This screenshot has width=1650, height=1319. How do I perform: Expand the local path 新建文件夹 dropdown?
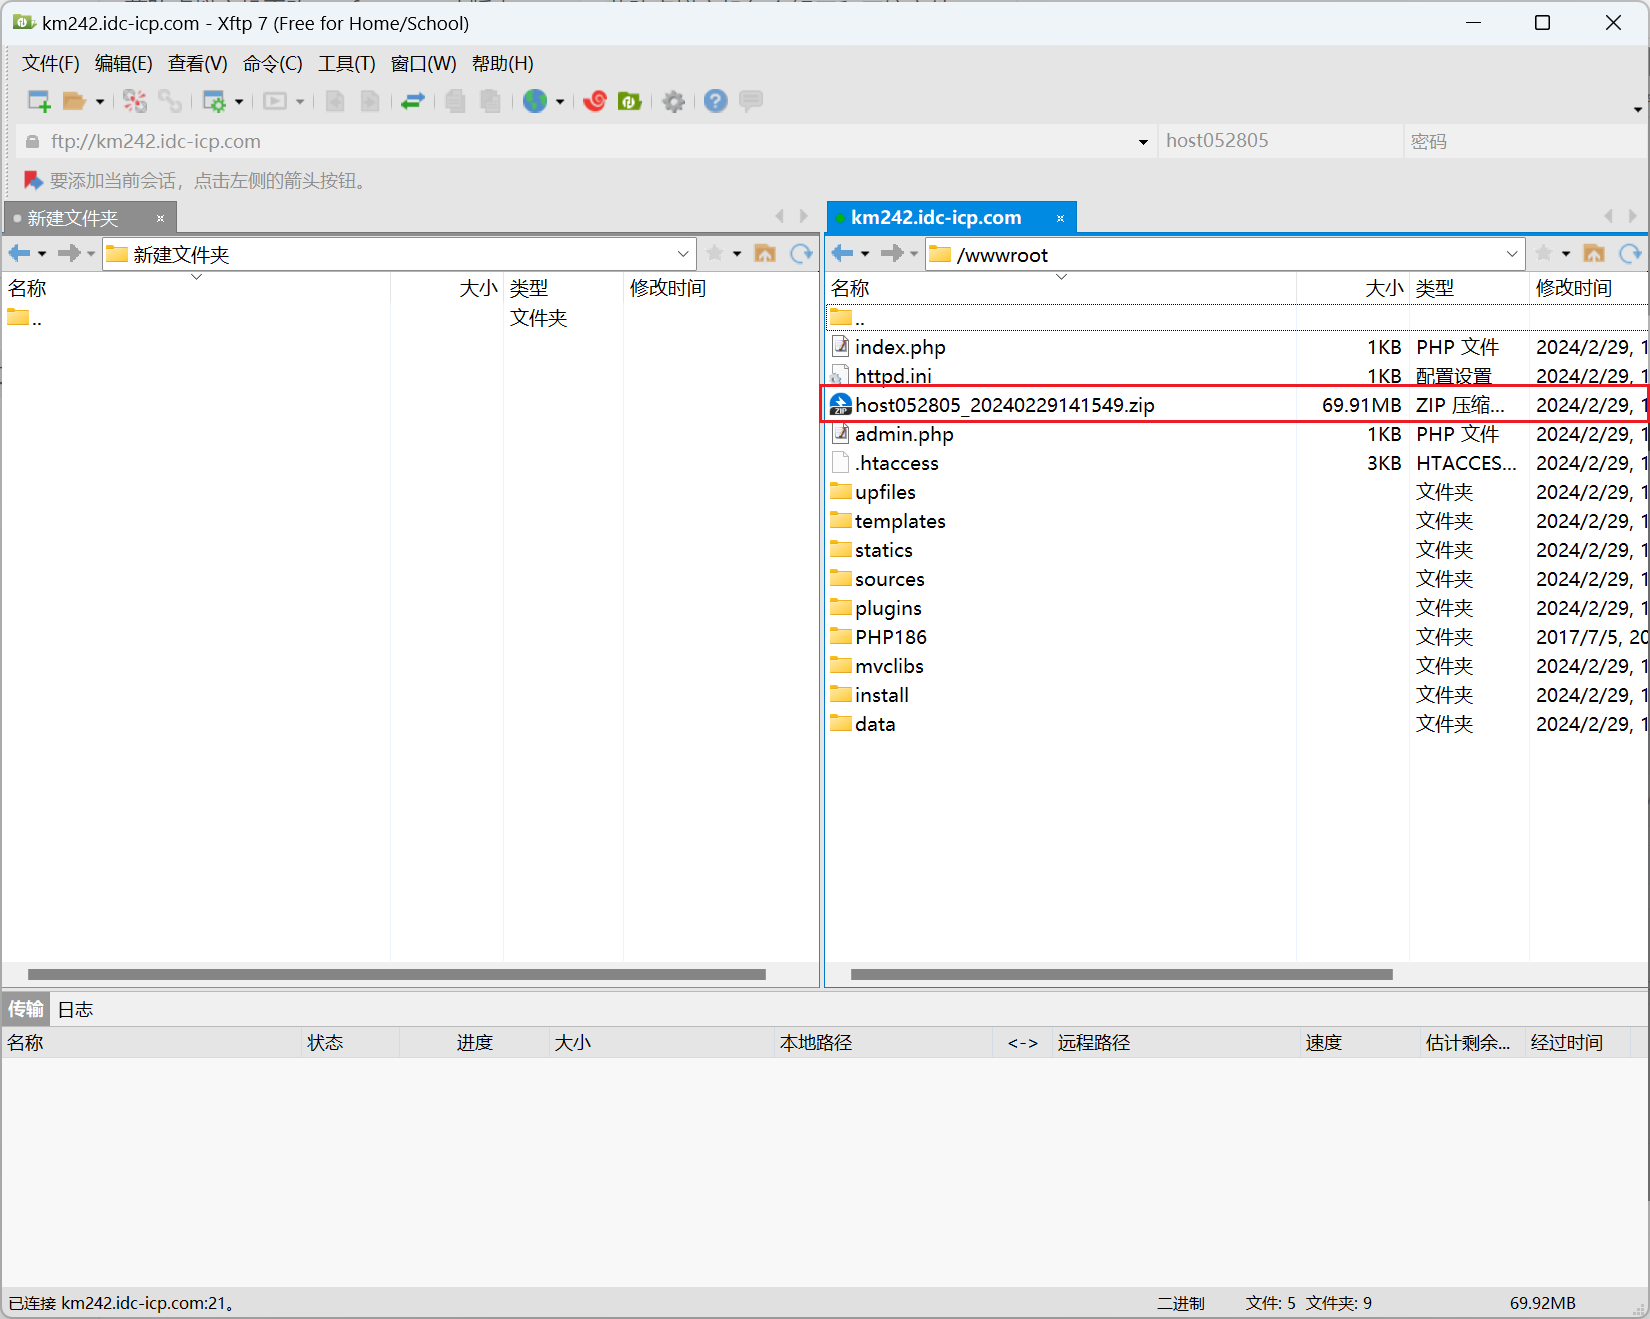683,254
